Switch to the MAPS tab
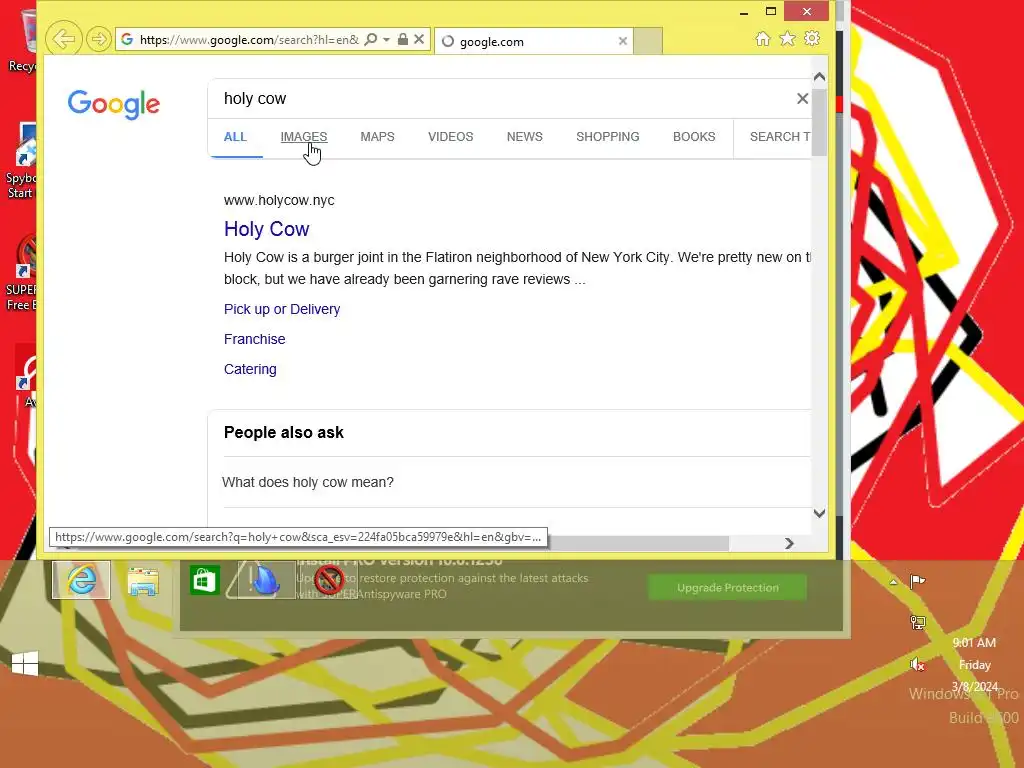 pos(377,137)
